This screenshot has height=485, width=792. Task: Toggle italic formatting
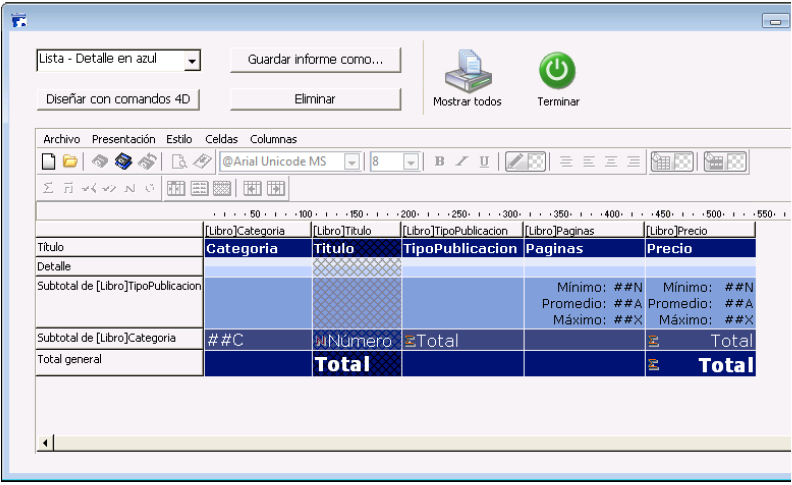(461, 162)
